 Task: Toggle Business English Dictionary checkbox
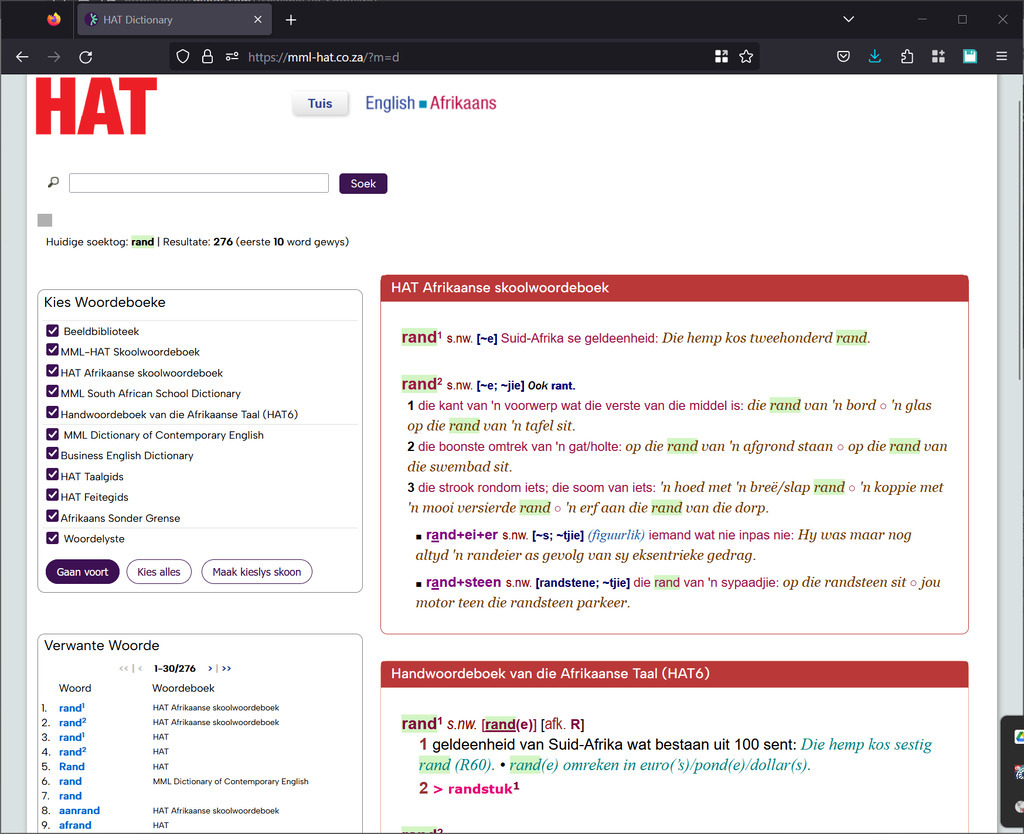(x=52, y=454)
